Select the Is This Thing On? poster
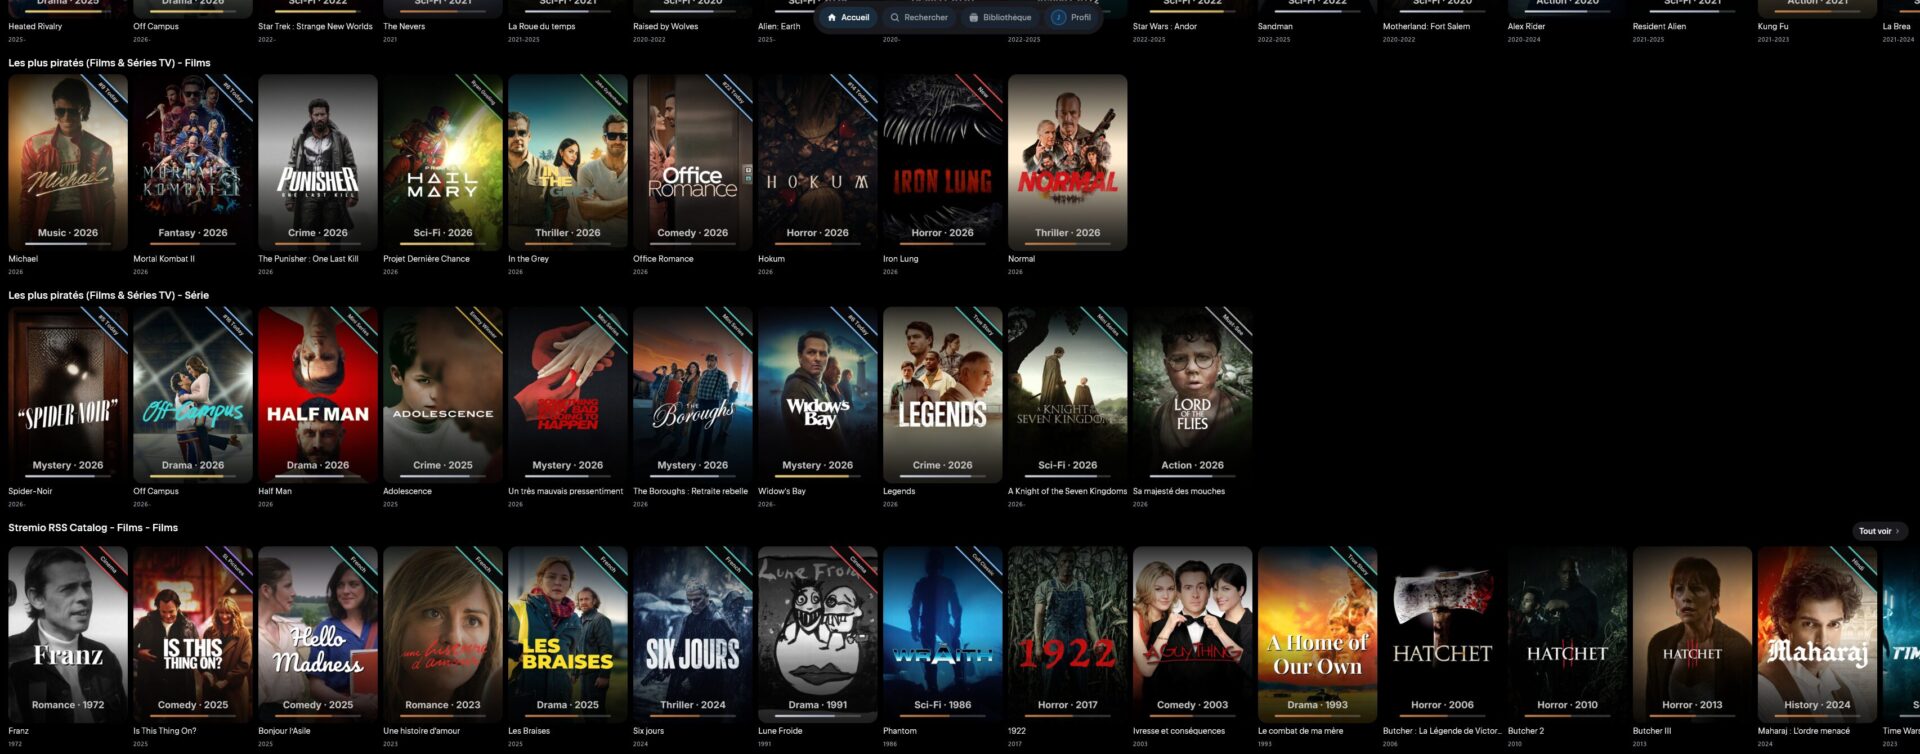This screenshot has width=1920, height=754. [x=193, y=634]
